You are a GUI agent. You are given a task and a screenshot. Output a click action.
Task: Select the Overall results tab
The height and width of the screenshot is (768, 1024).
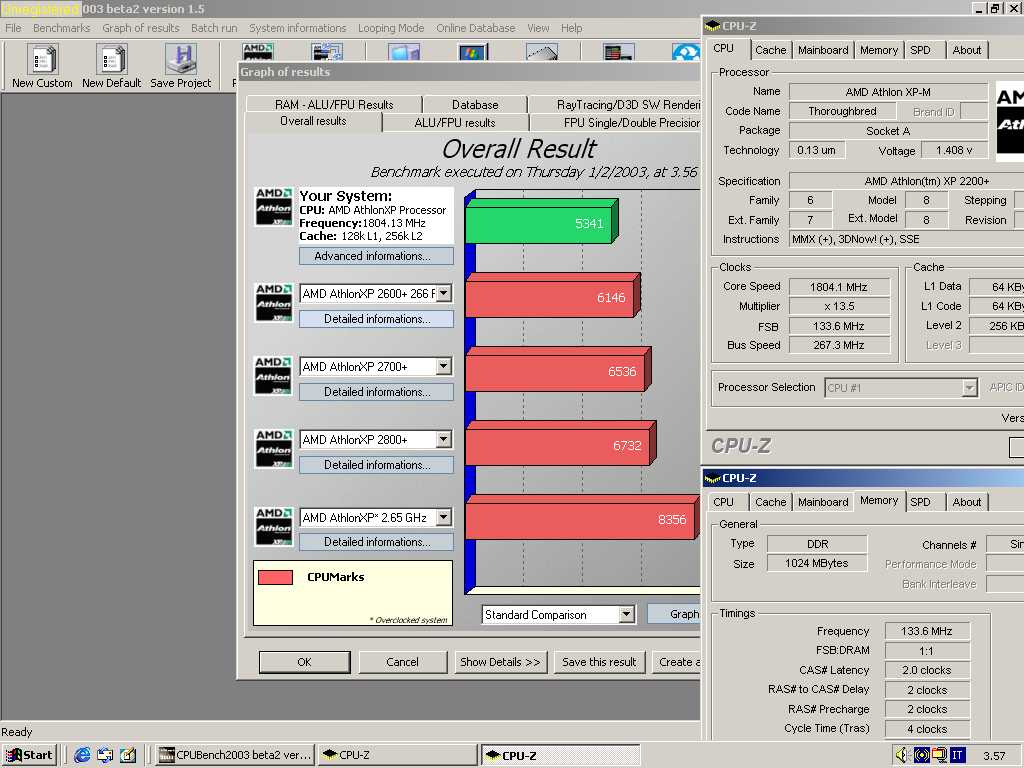pos(313,121)
